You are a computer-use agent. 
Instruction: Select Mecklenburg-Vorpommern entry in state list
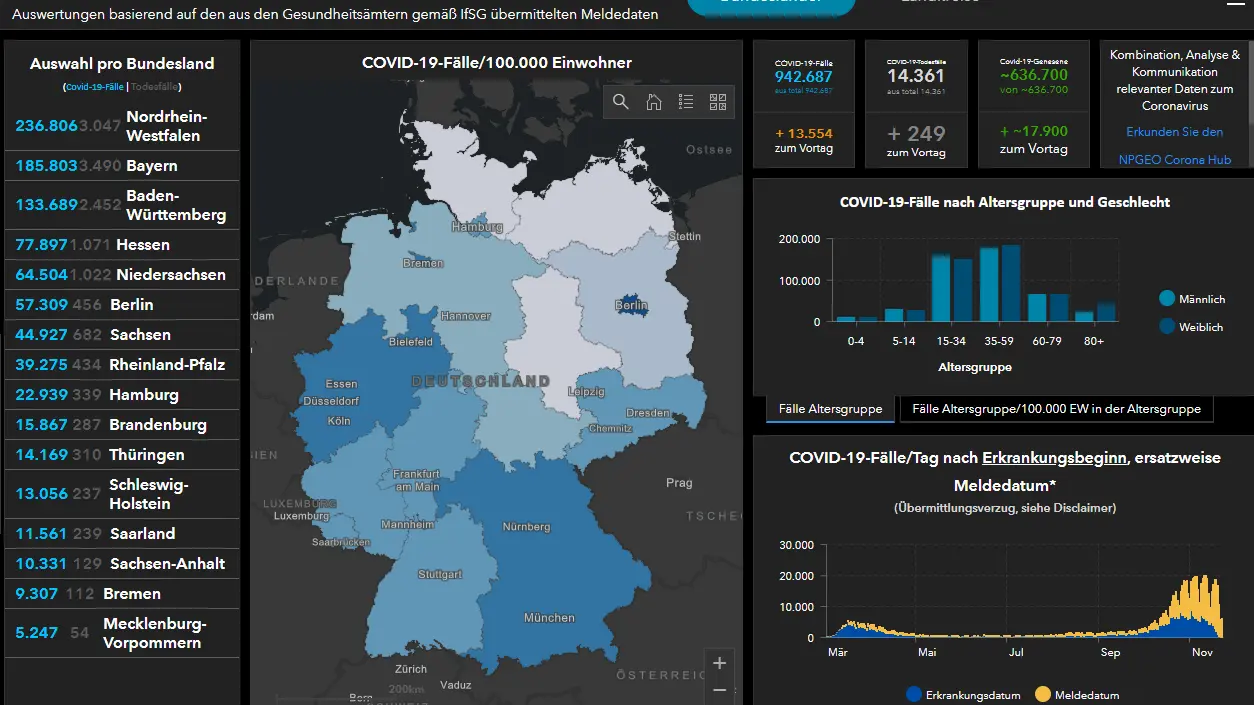point(122,633)
